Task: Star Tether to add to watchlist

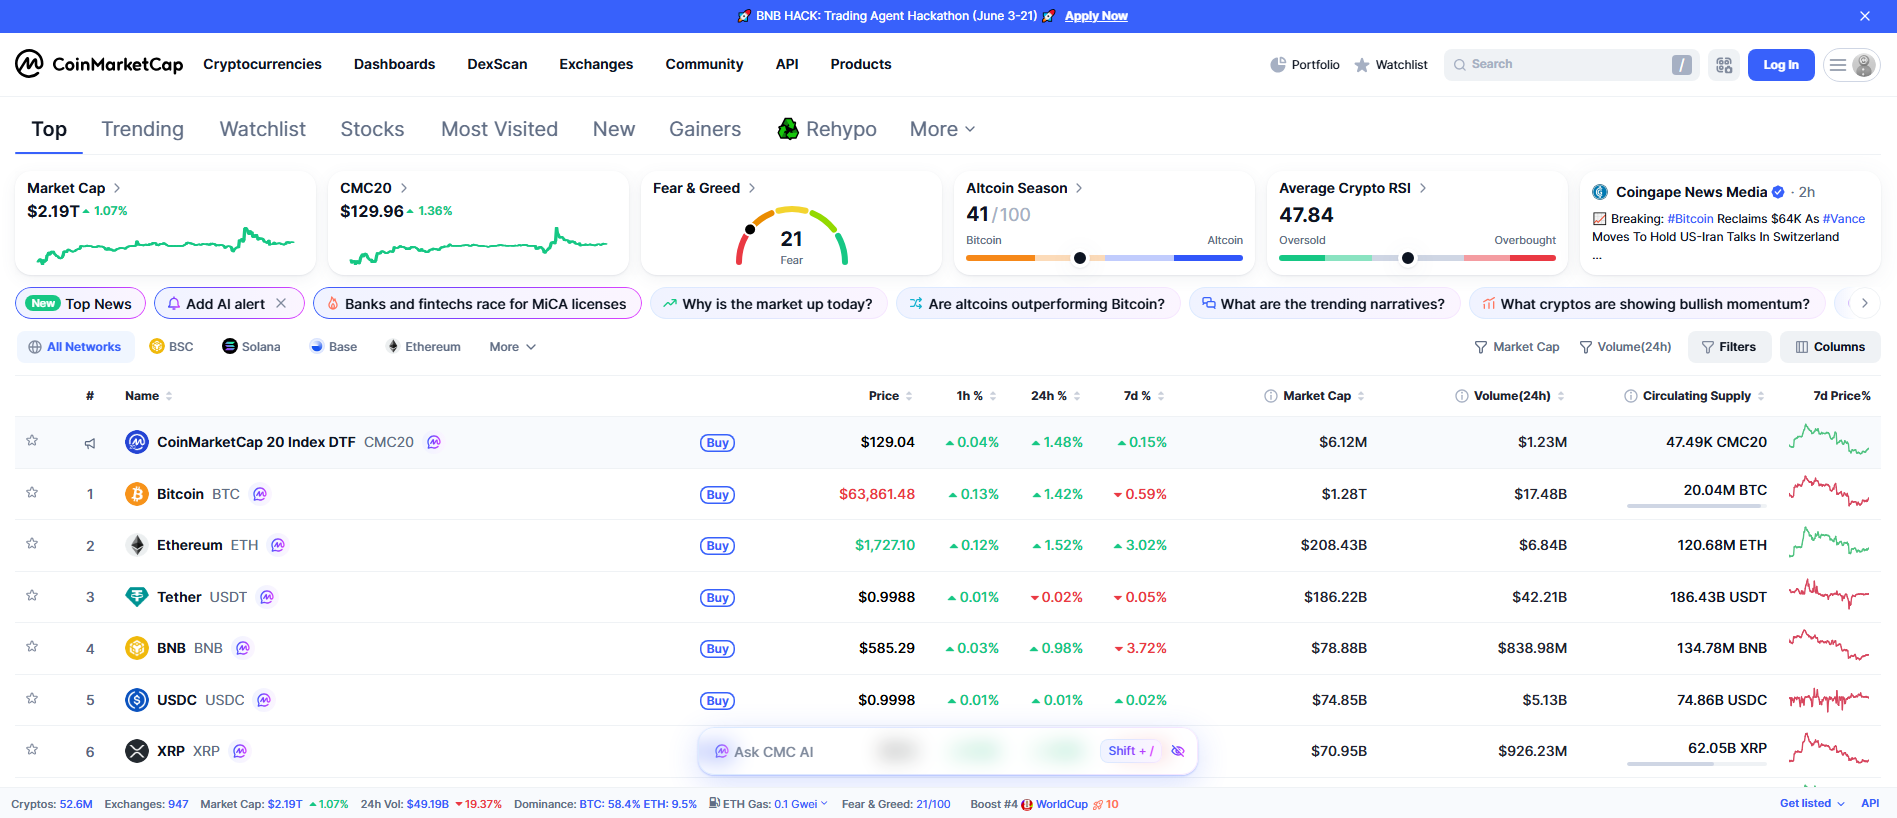Action: click(32, 595)
